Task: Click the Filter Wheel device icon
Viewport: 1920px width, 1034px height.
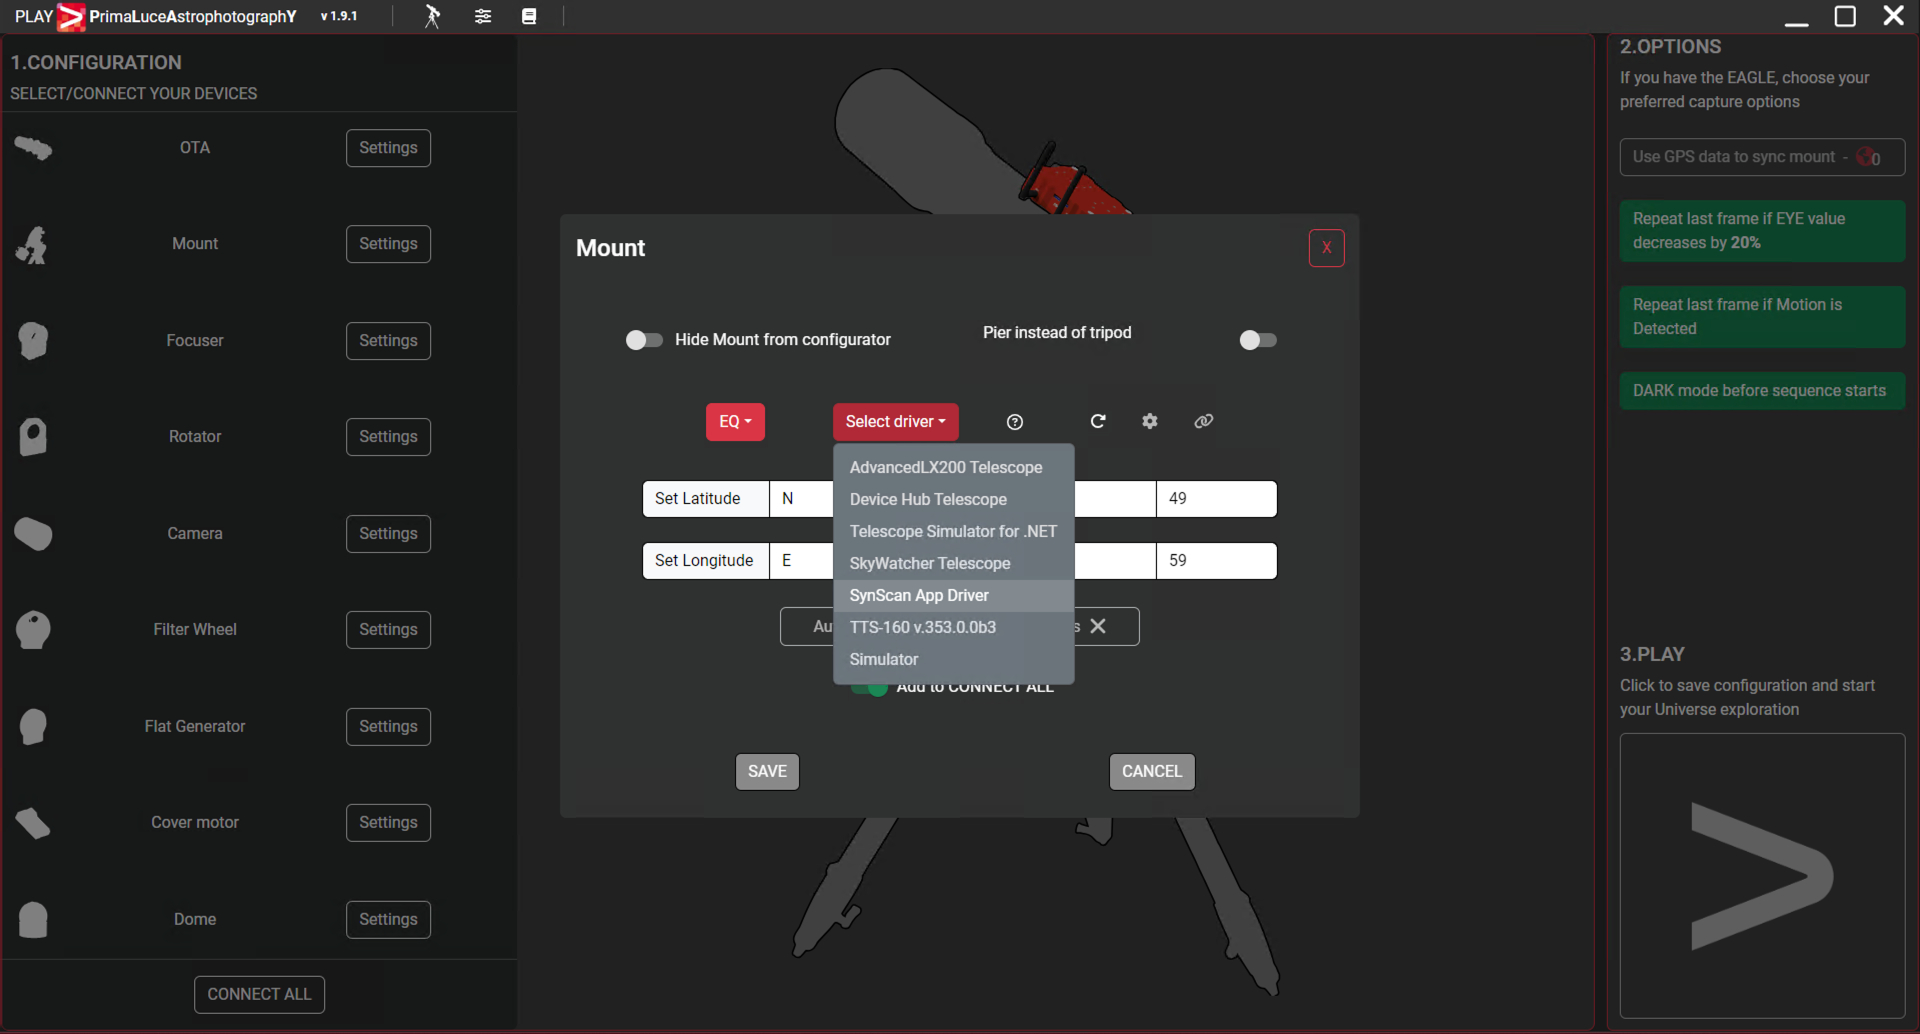Action: [33, 630]
